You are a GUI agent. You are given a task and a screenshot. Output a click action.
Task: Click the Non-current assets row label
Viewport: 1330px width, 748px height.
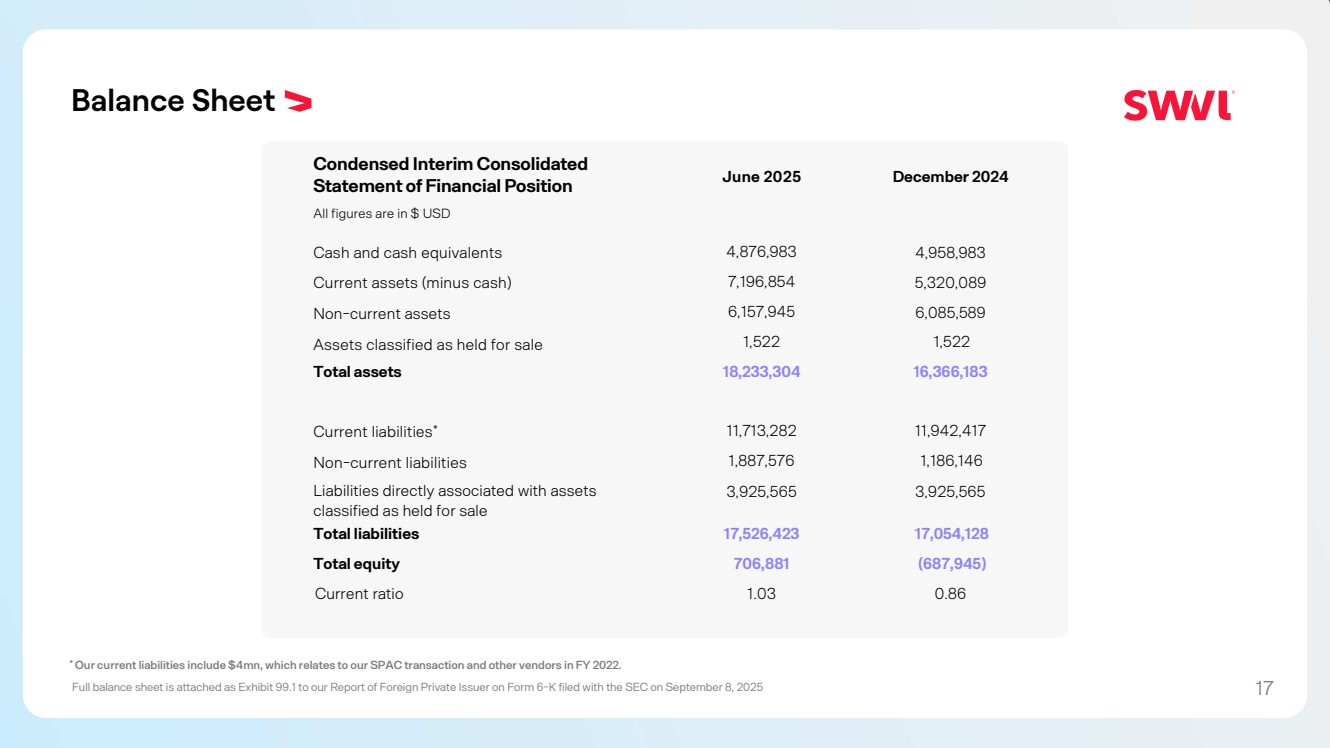pyautogui.click(x=381, y=314)
